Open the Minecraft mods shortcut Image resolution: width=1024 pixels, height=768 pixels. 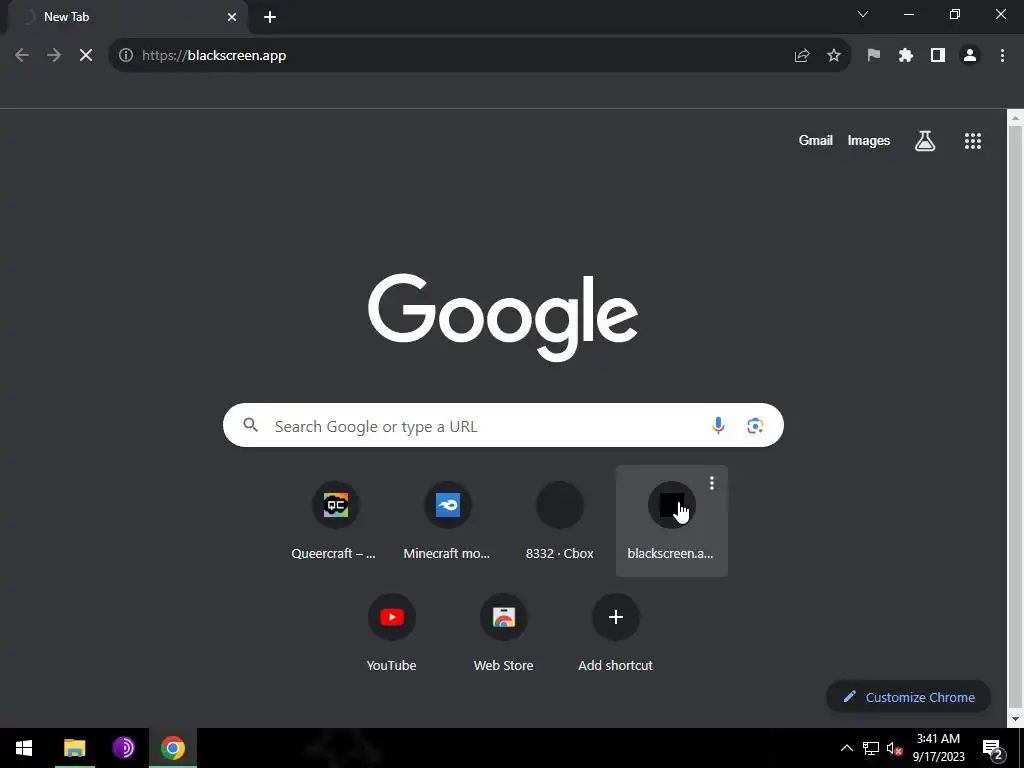pyautogui.click(x=447, y=521)
